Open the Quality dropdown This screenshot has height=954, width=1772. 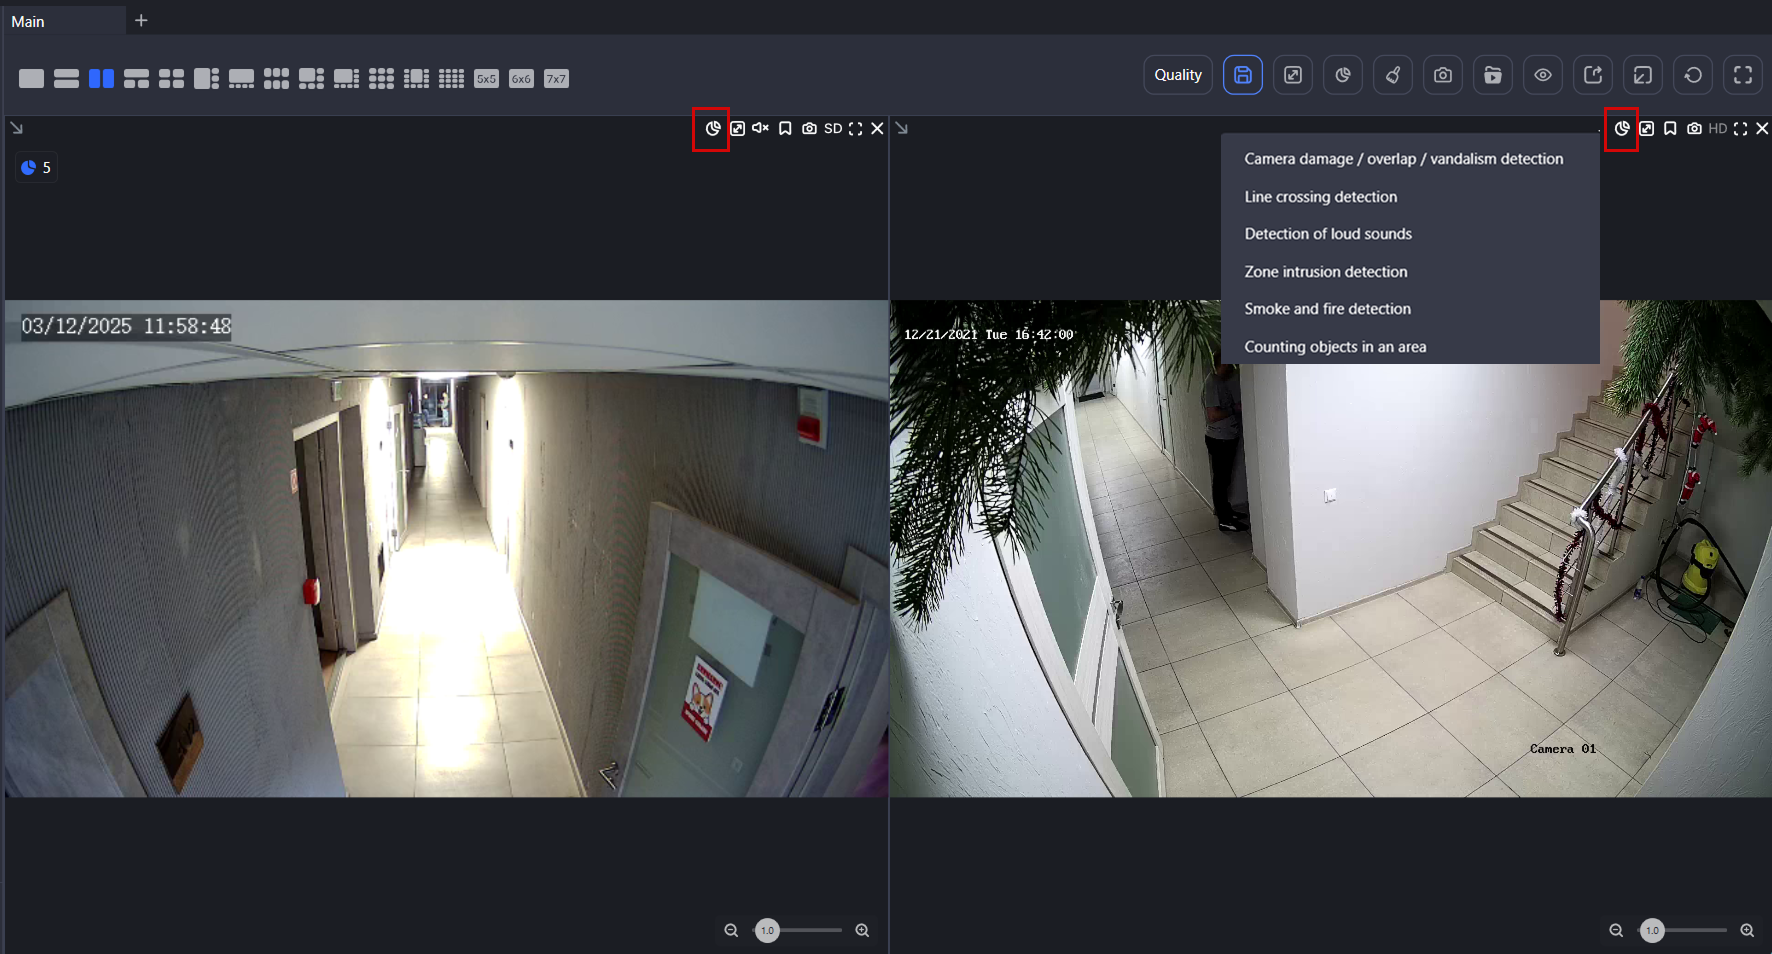(x=1178, y=75)
